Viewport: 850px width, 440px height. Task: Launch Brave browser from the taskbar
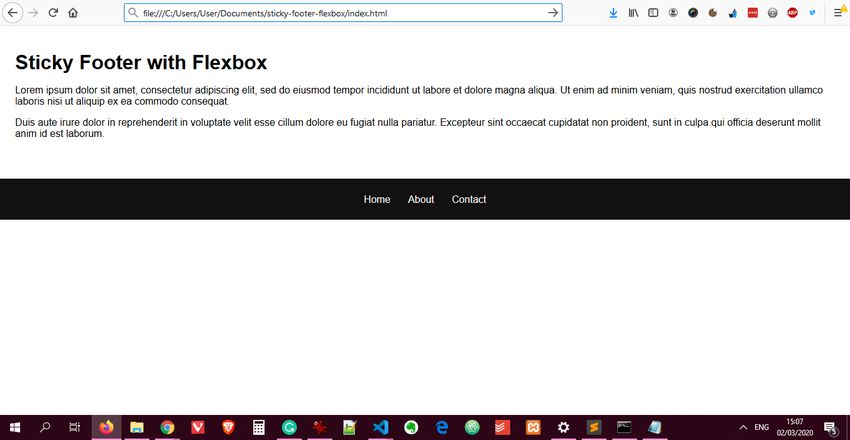point(228,428)
